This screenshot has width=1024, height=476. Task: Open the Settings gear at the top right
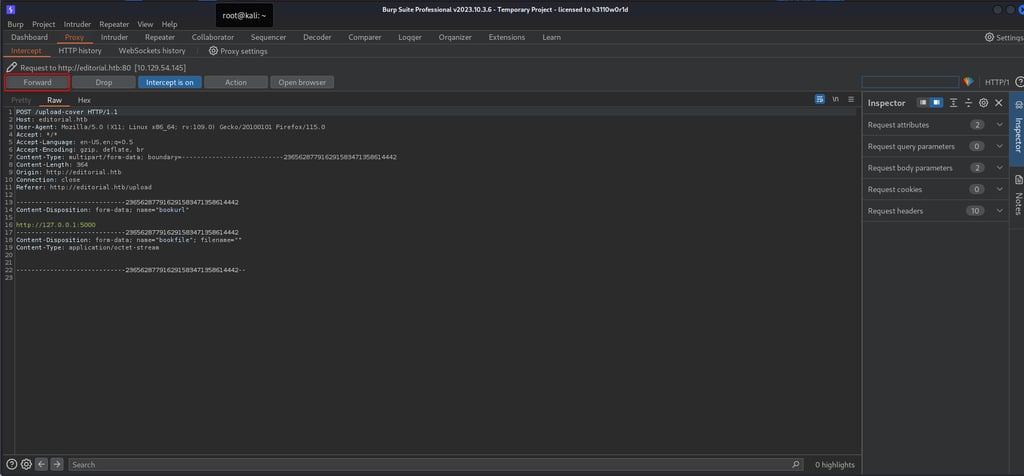tap(989, 37)
